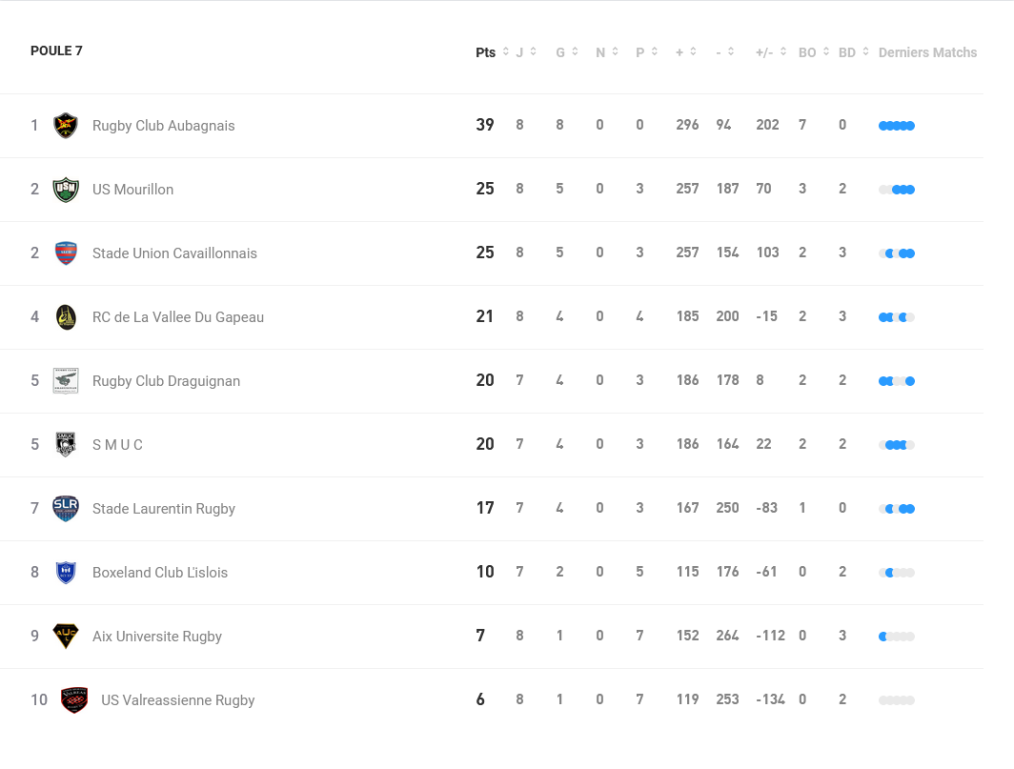Click the S M U C club logo
The height and width of the screenshot is (769, 1014).
tap(66, 445)
